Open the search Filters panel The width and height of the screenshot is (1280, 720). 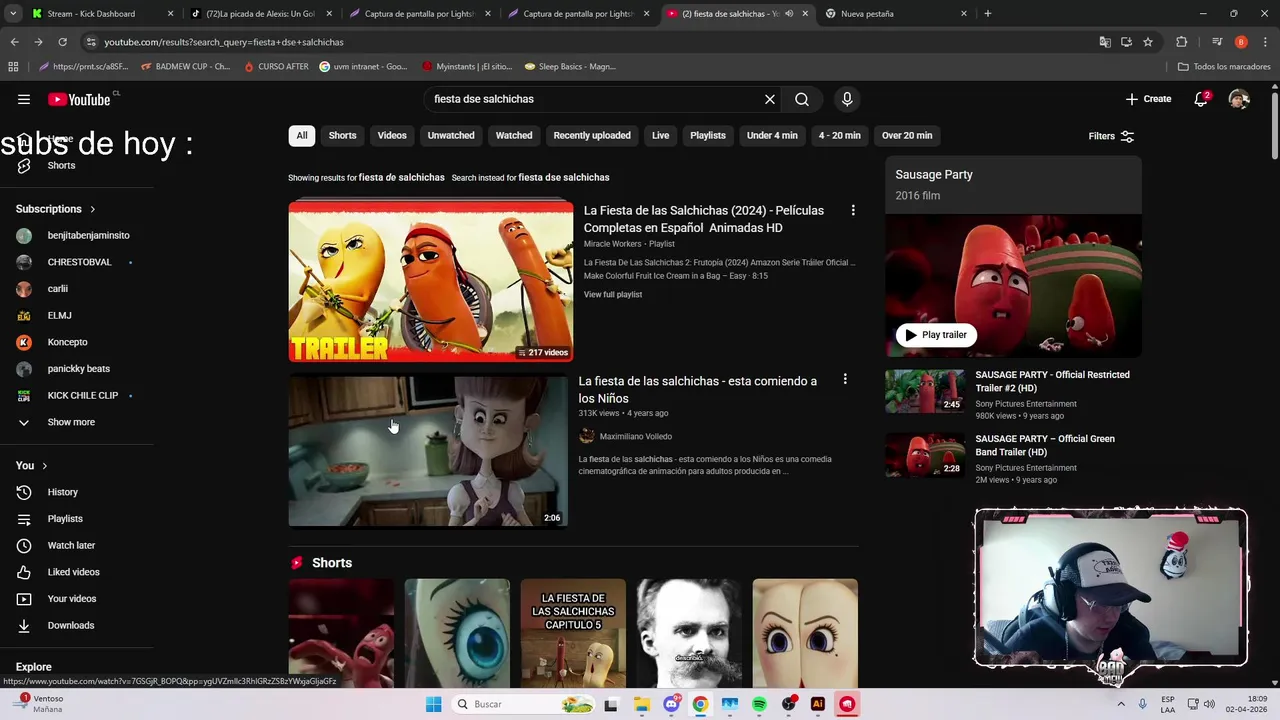(x=1111, y=136)
